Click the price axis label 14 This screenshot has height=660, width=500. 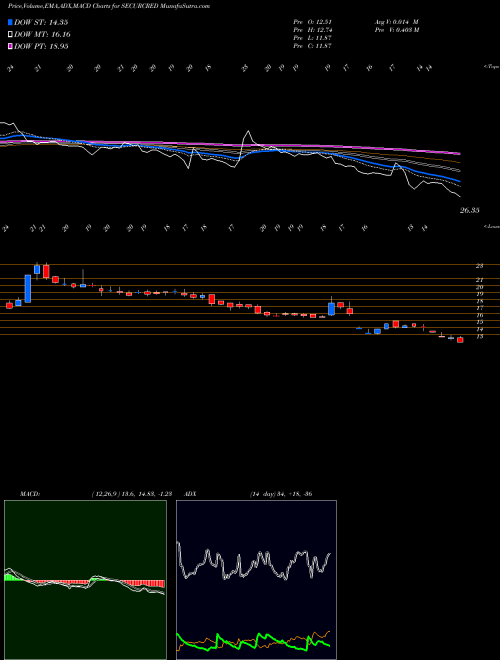(x=479, y=329)
